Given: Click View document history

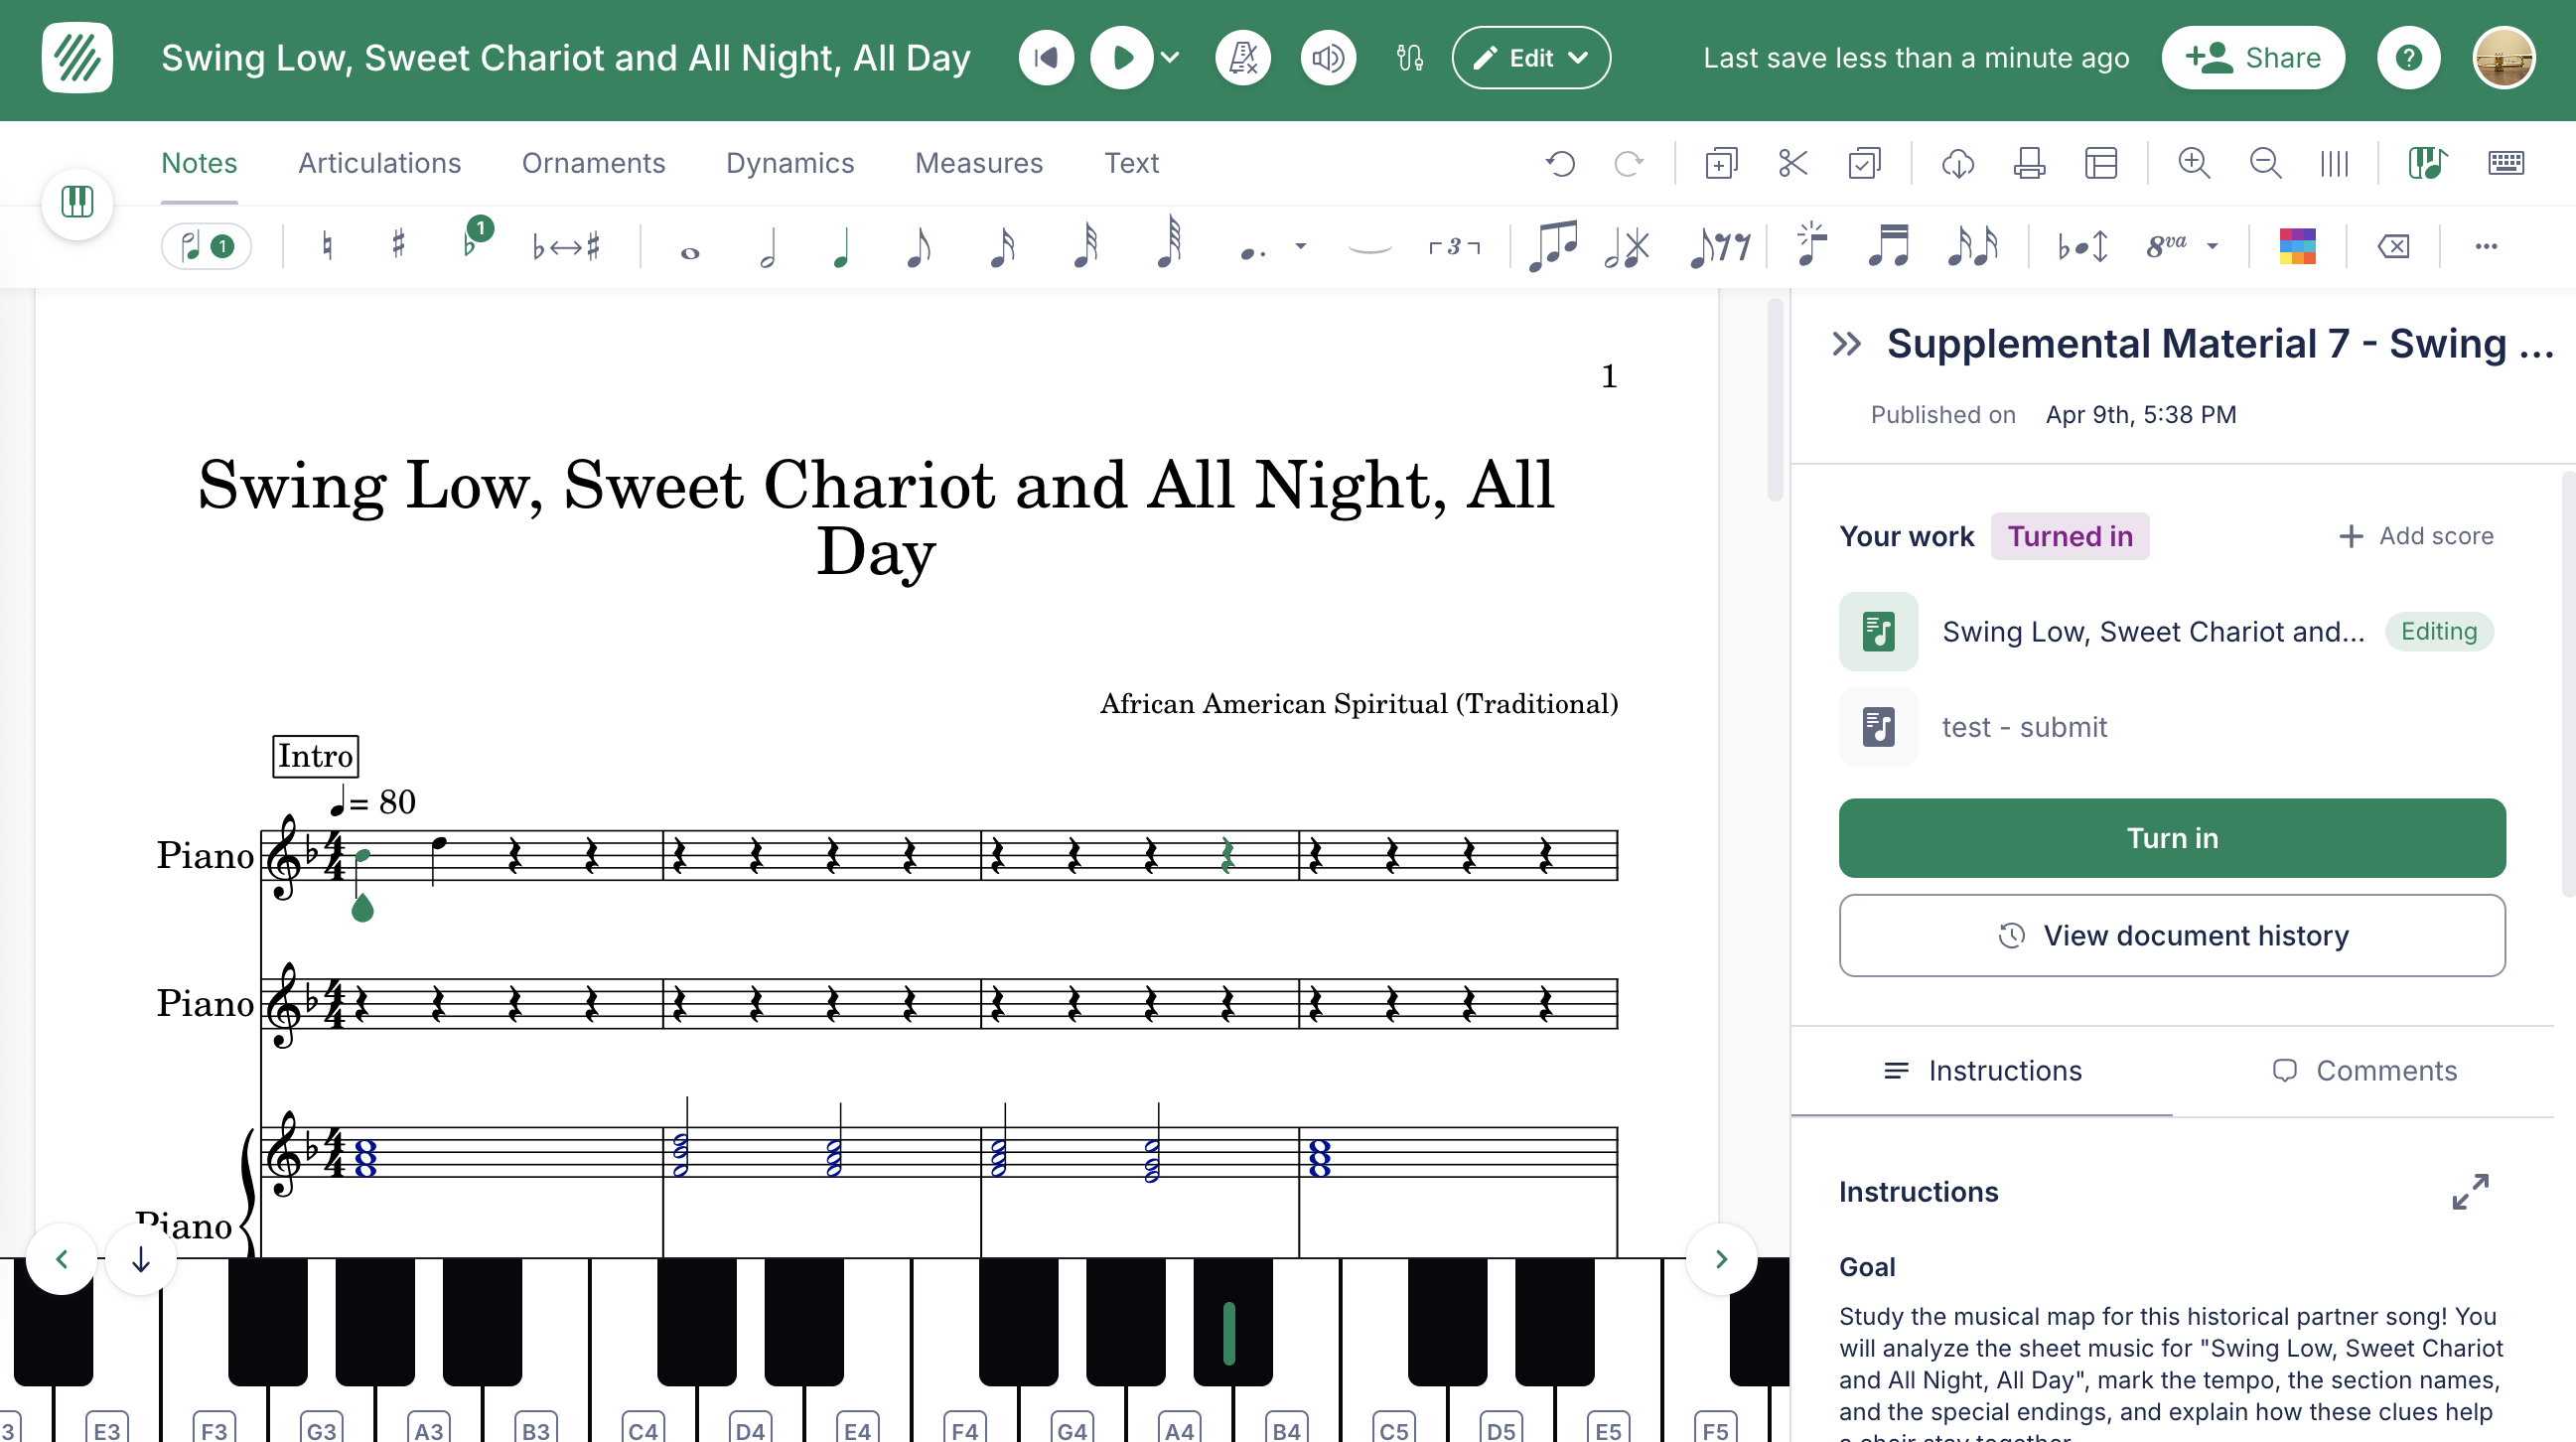Looking at the screenshot, I should click(x=2171, y=935).
